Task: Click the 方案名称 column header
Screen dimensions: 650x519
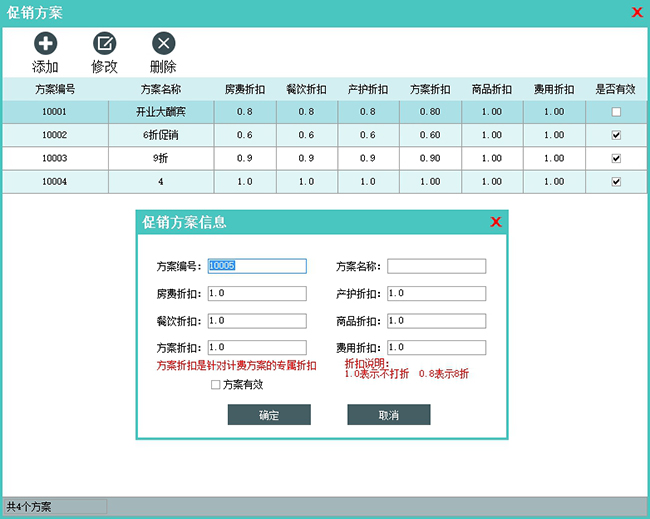Action: [160, 89]
